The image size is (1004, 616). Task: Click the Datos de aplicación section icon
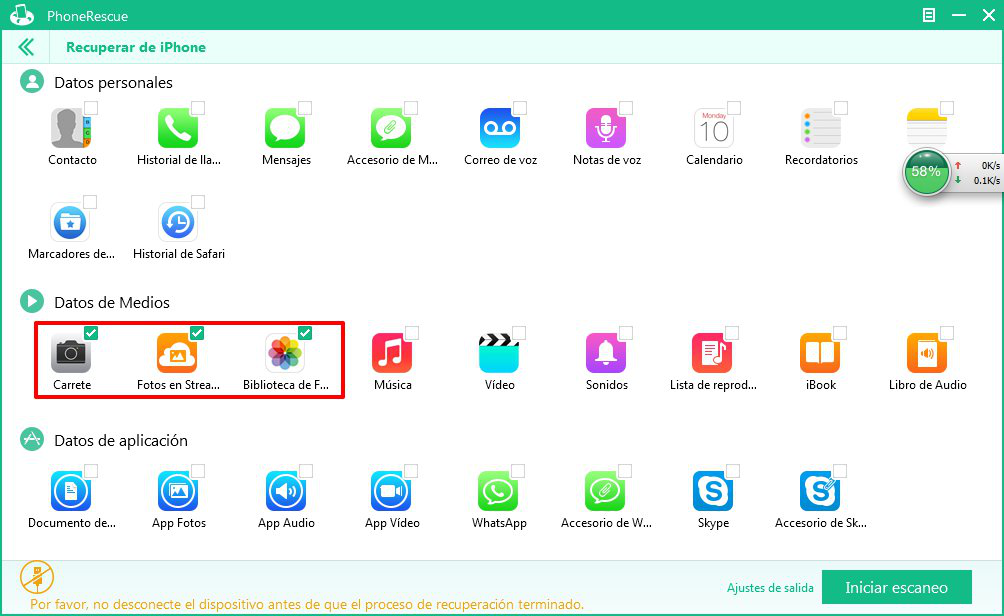31,439
